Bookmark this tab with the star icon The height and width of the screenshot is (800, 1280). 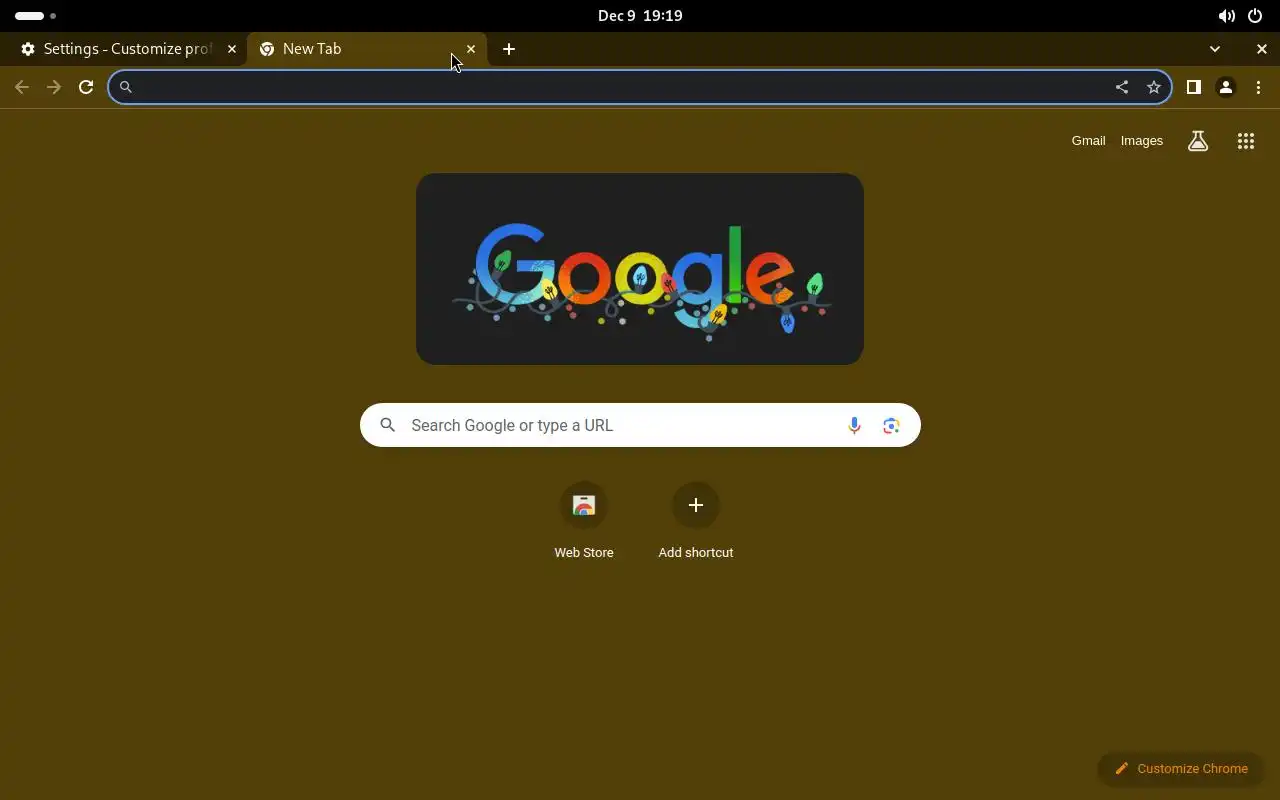[1154, 87]
